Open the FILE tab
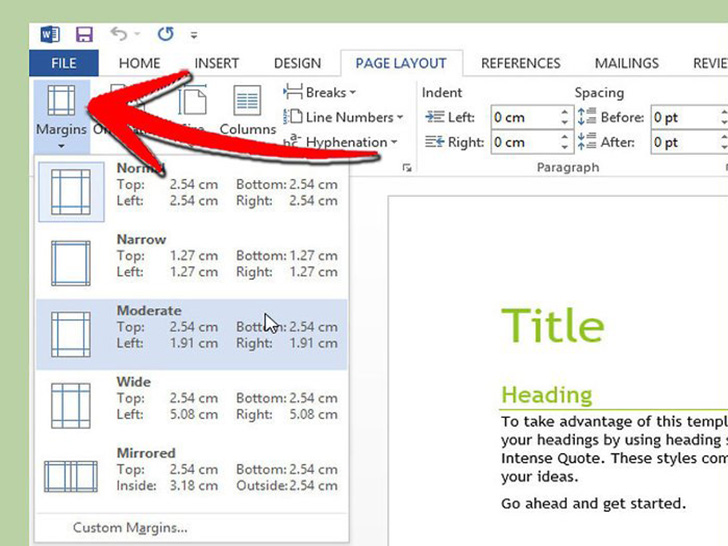 pos(64,63)
